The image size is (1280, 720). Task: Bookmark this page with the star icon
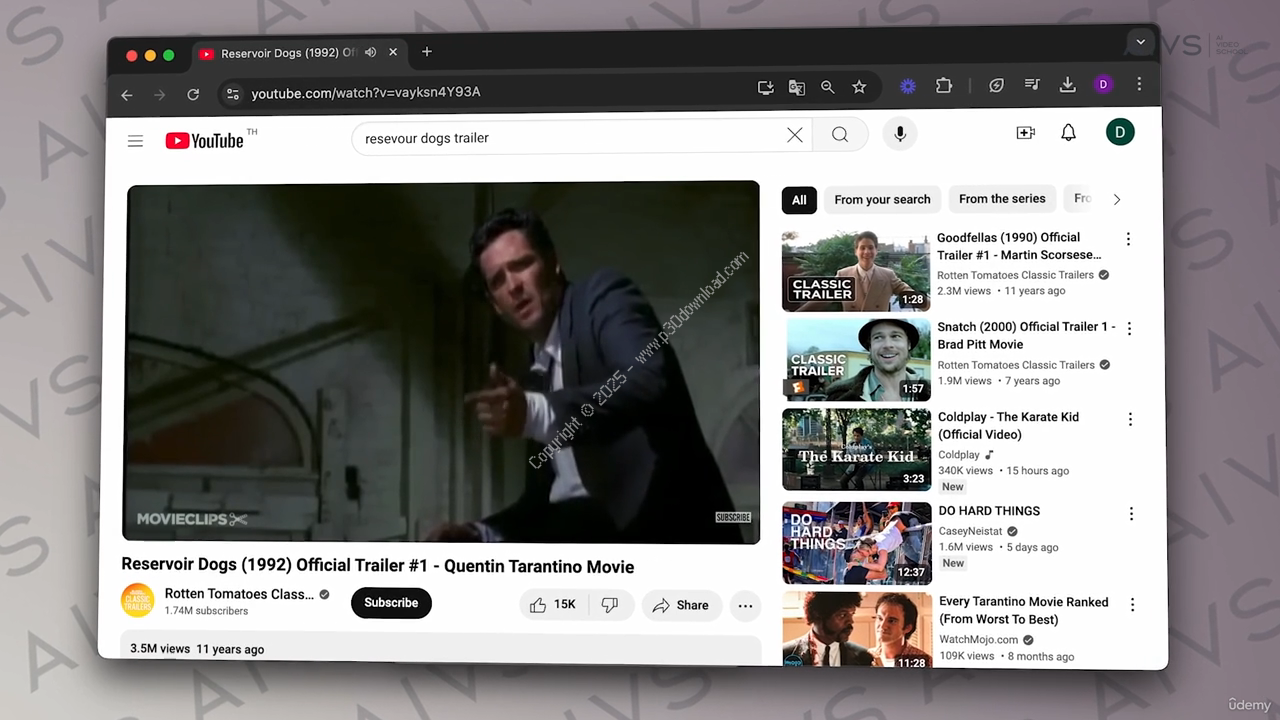(859, 87)
